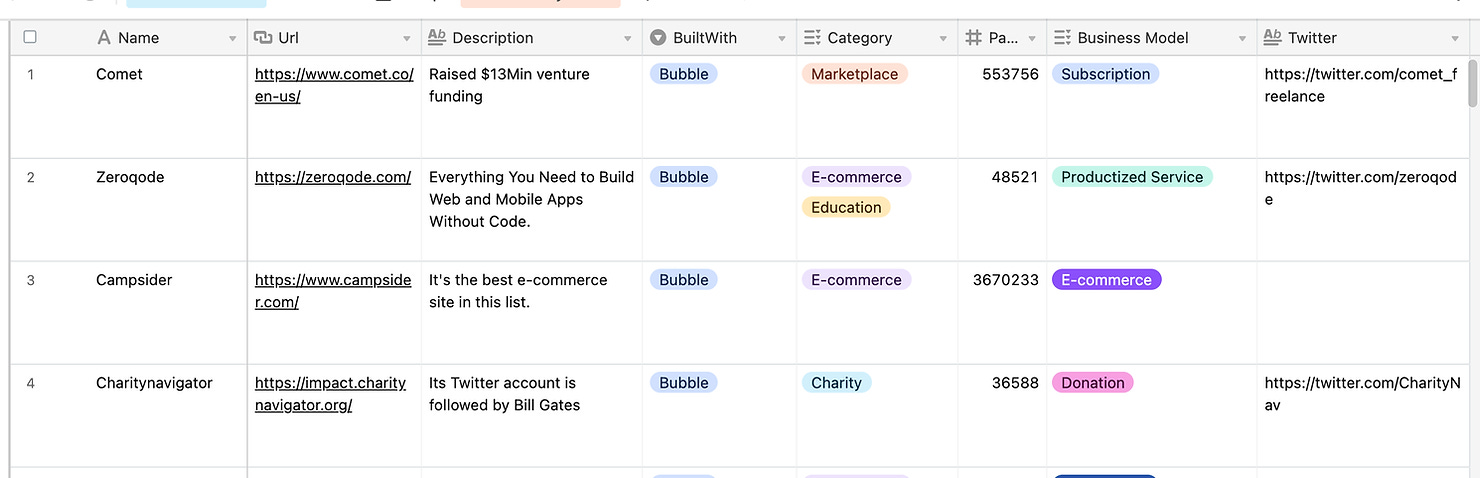Open the Description column dropdown arrow
This screenshot has height=478, width=1480.
pos(628,39)
